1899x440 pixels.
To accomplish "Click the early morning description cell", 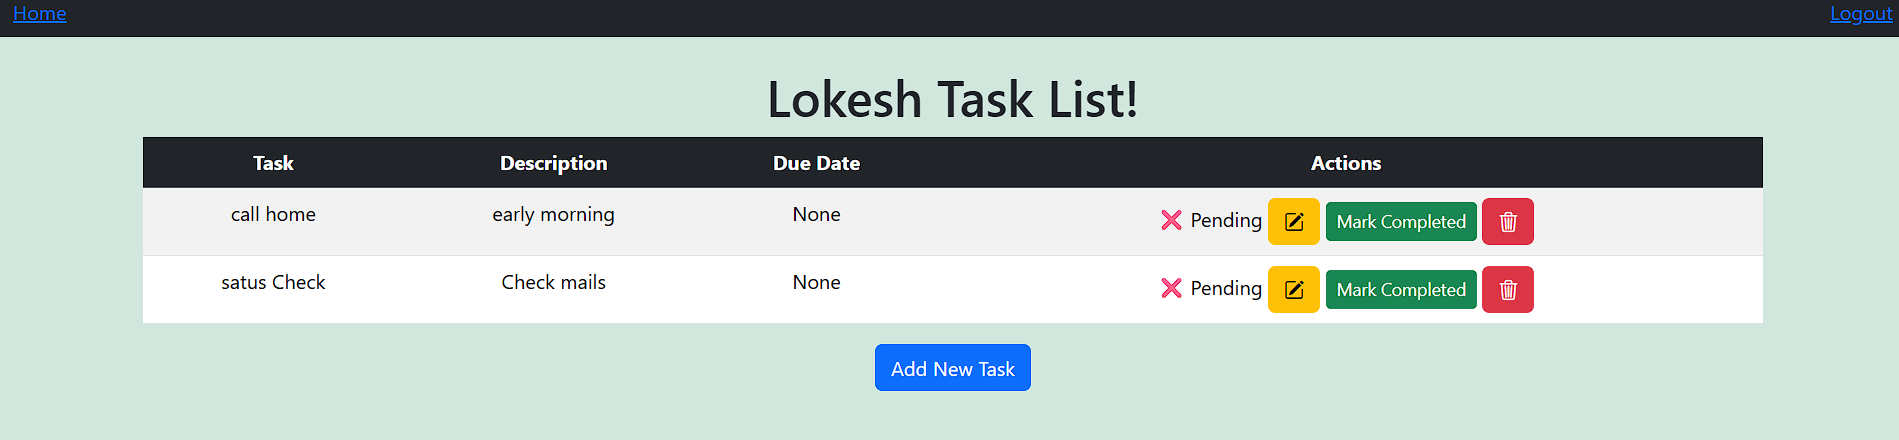I will 553,214.
